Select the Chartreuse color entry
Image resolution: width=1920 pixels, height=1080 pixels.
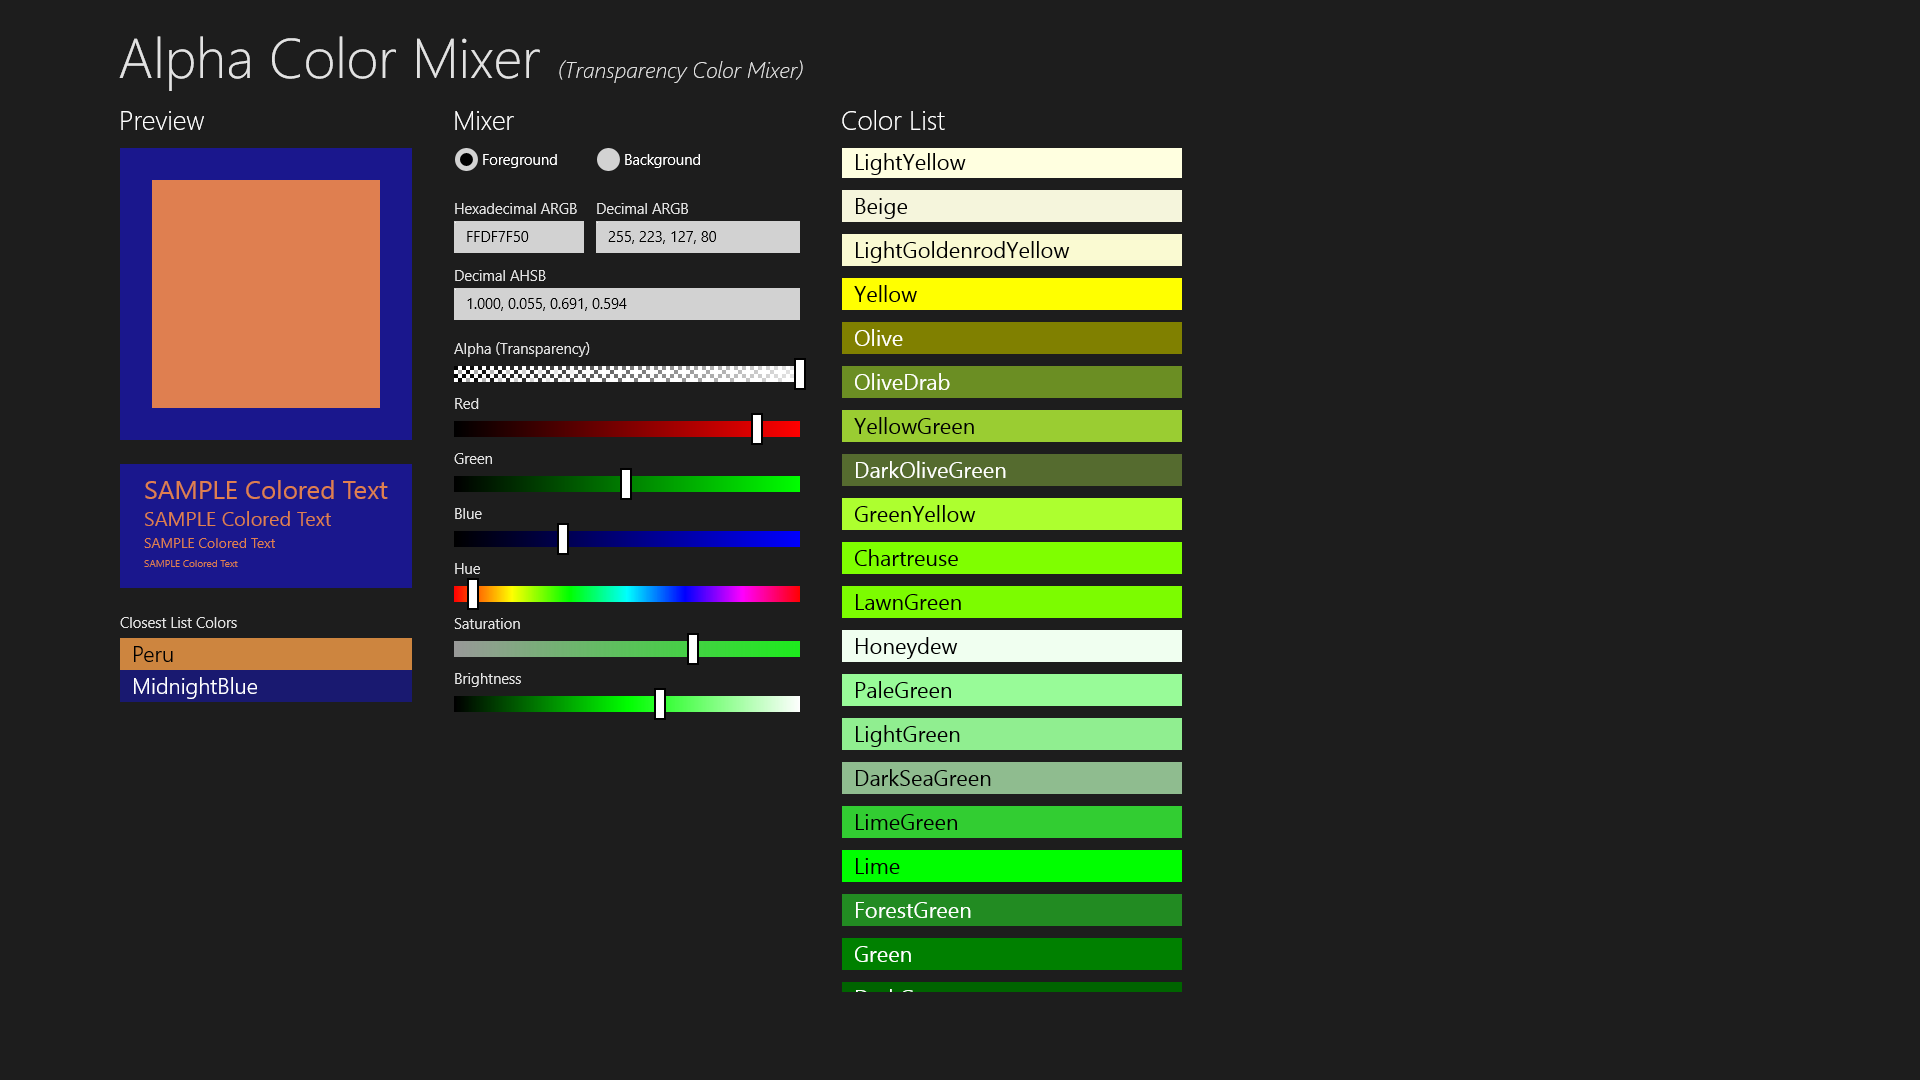tap(1011, 558)
